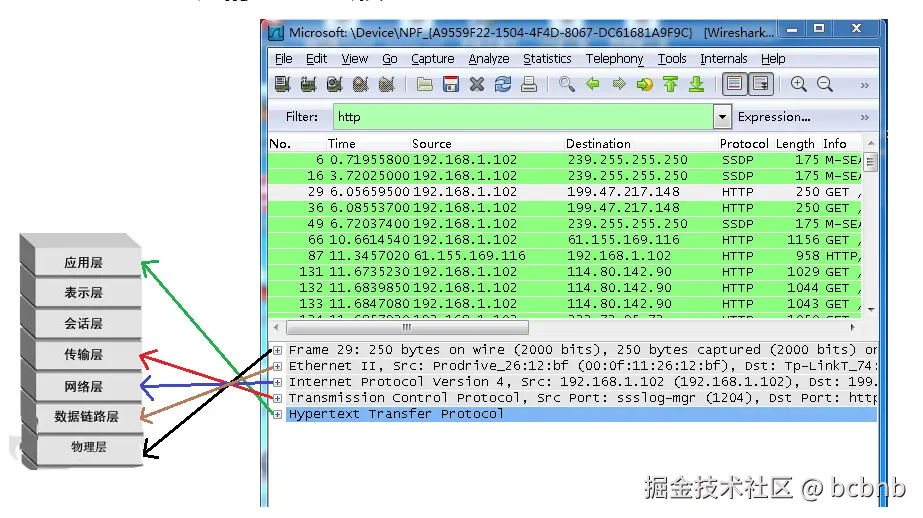Open the File menu
The width and height of the screenshot is (923, 518).
point(283,59)
